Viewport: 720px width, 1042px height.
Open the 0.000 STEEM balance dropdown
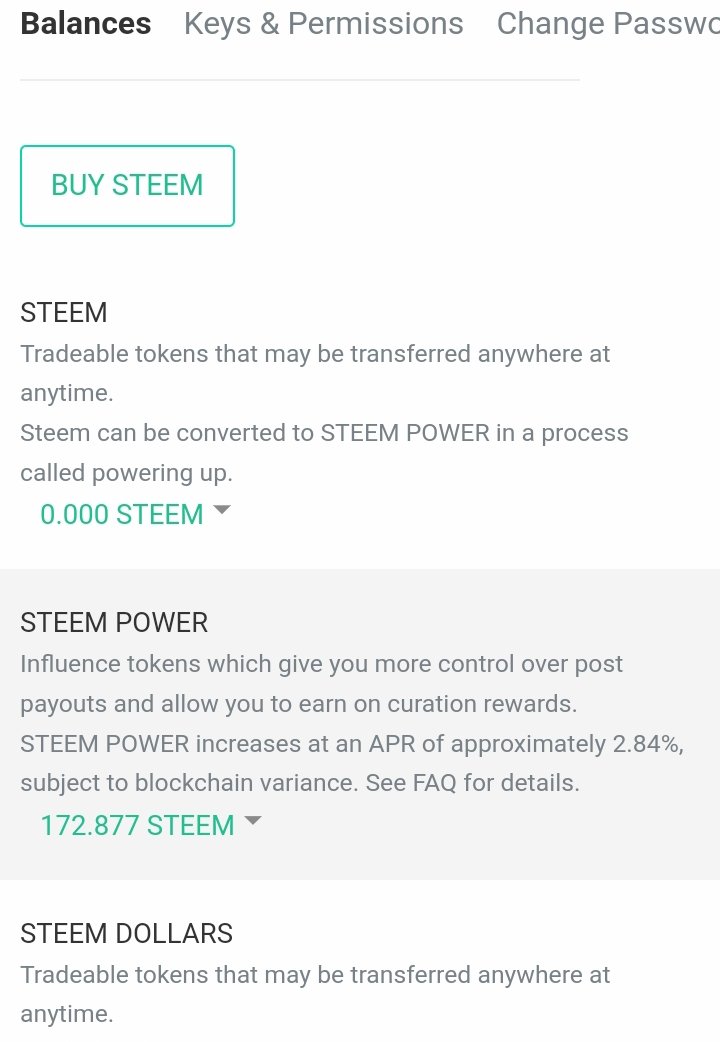(x=122, y=514)
